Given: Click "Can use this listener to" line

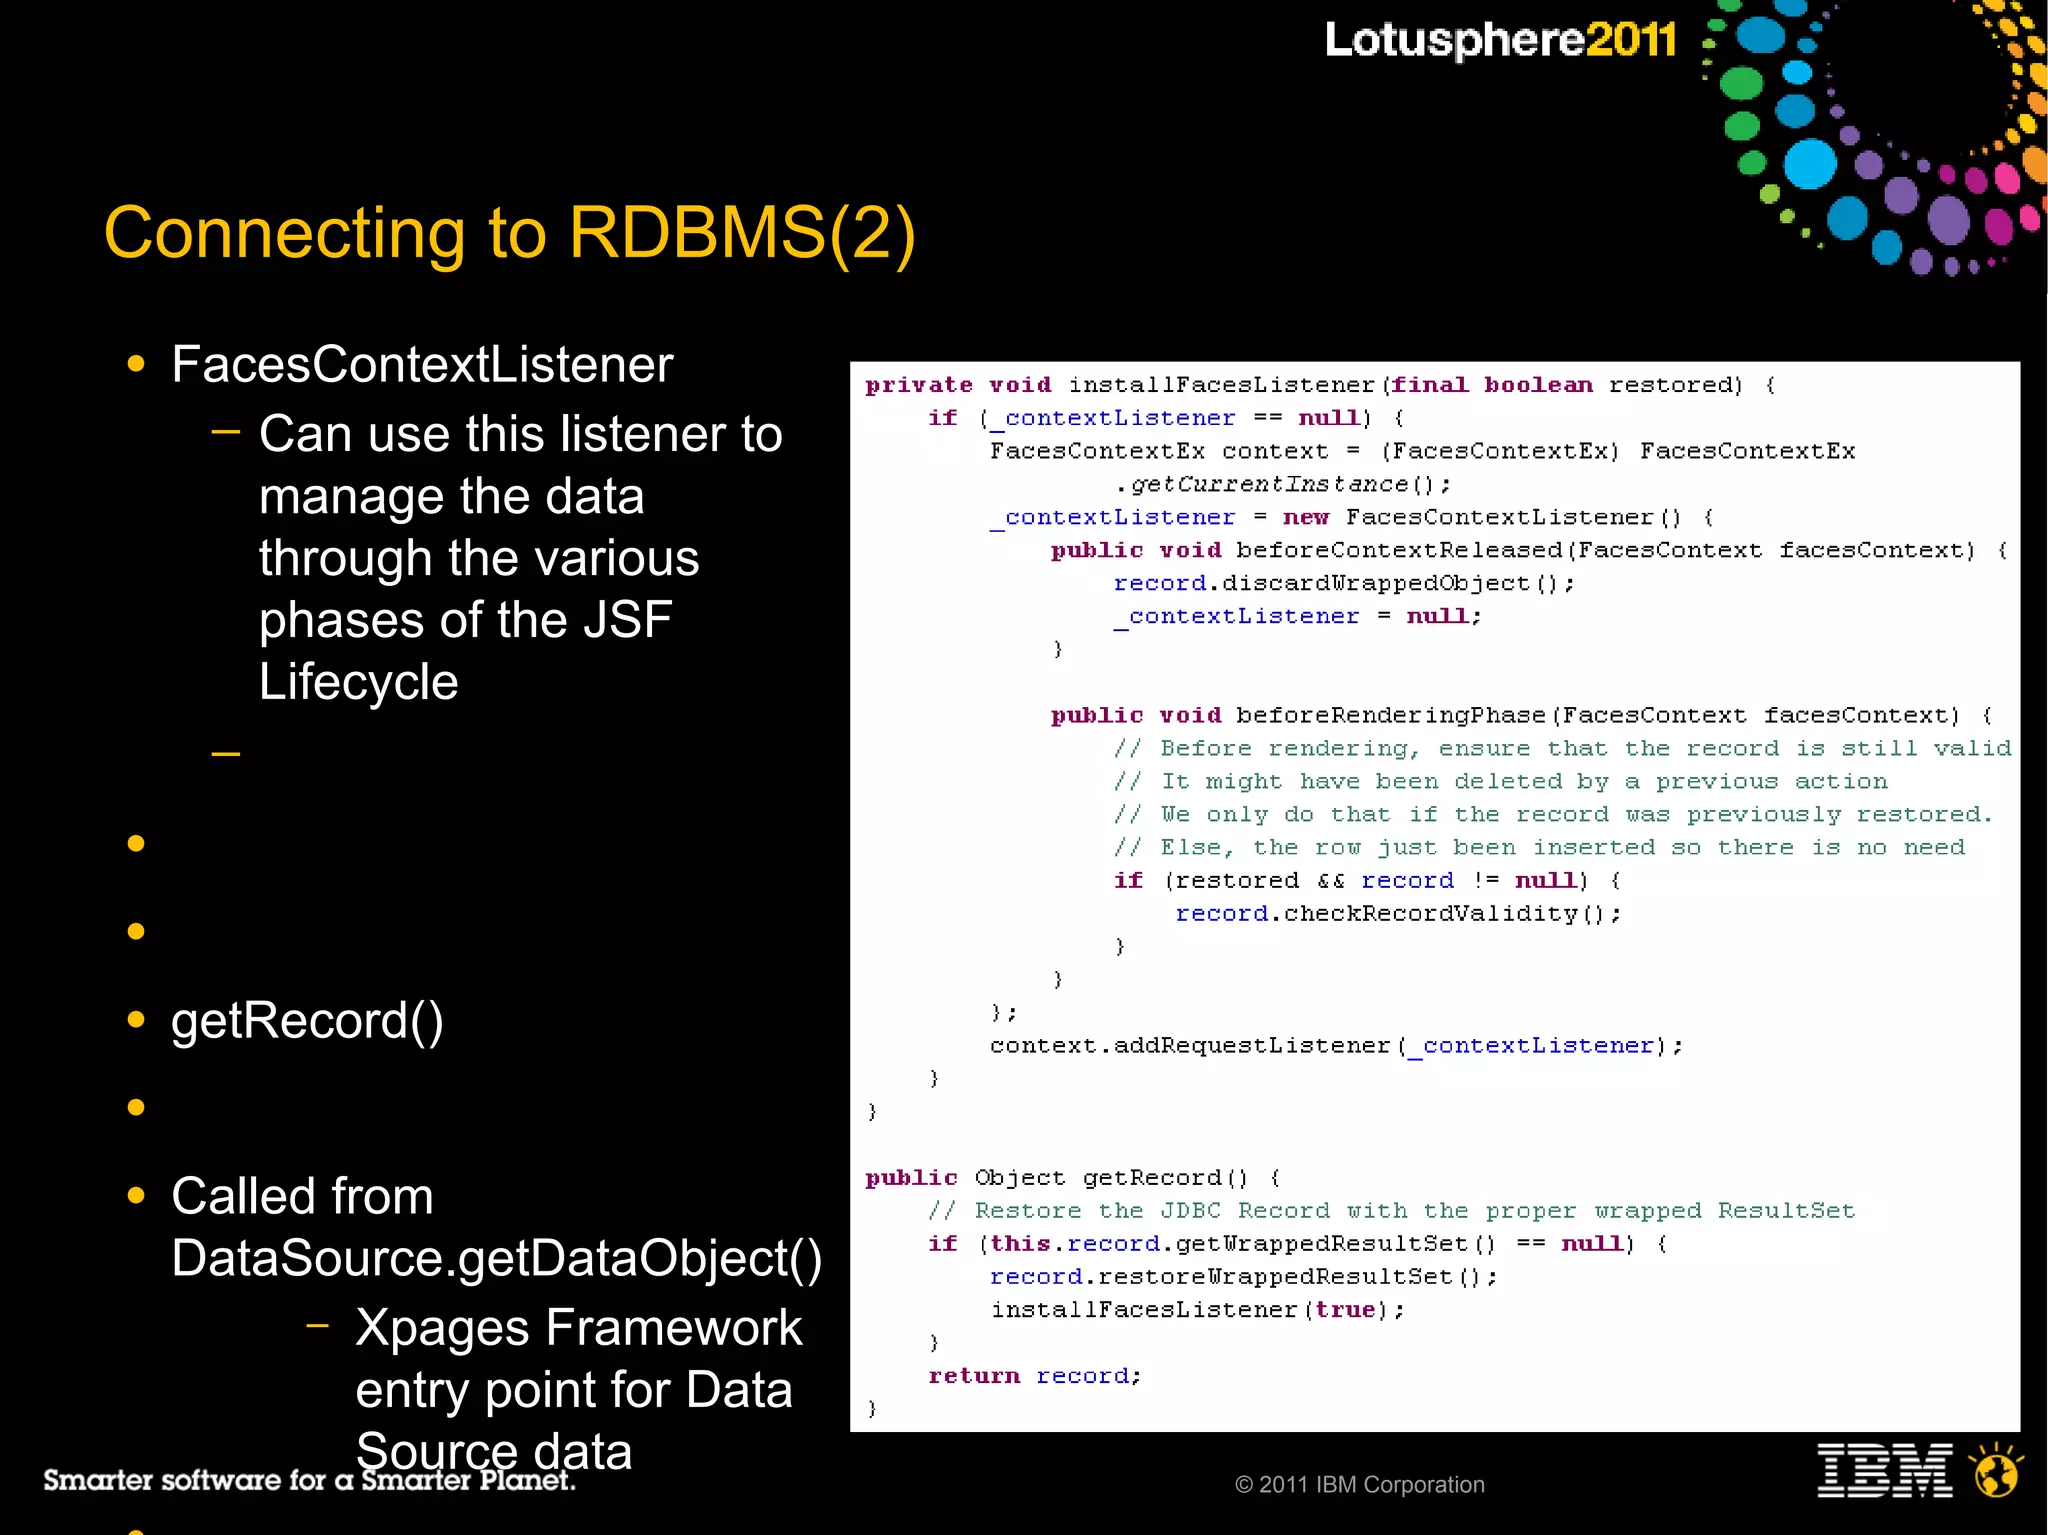Looking at the screenshot, I should (x=520, y=434).
